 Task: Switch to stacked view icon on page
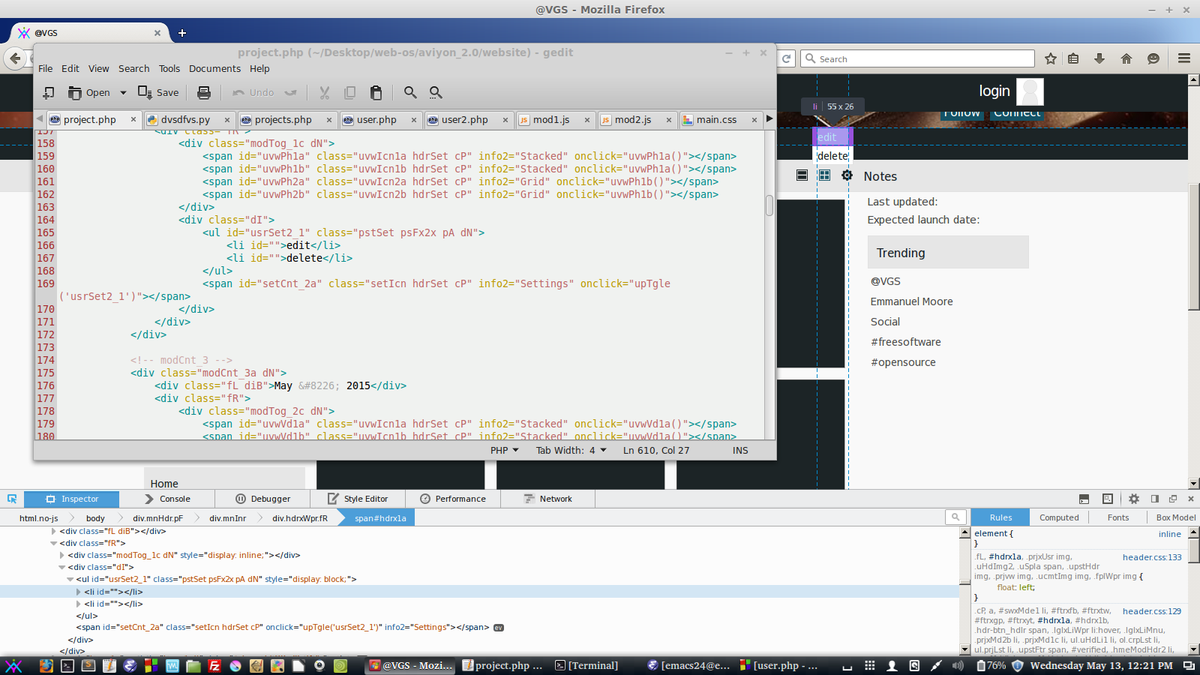click(x=802, y=176)
